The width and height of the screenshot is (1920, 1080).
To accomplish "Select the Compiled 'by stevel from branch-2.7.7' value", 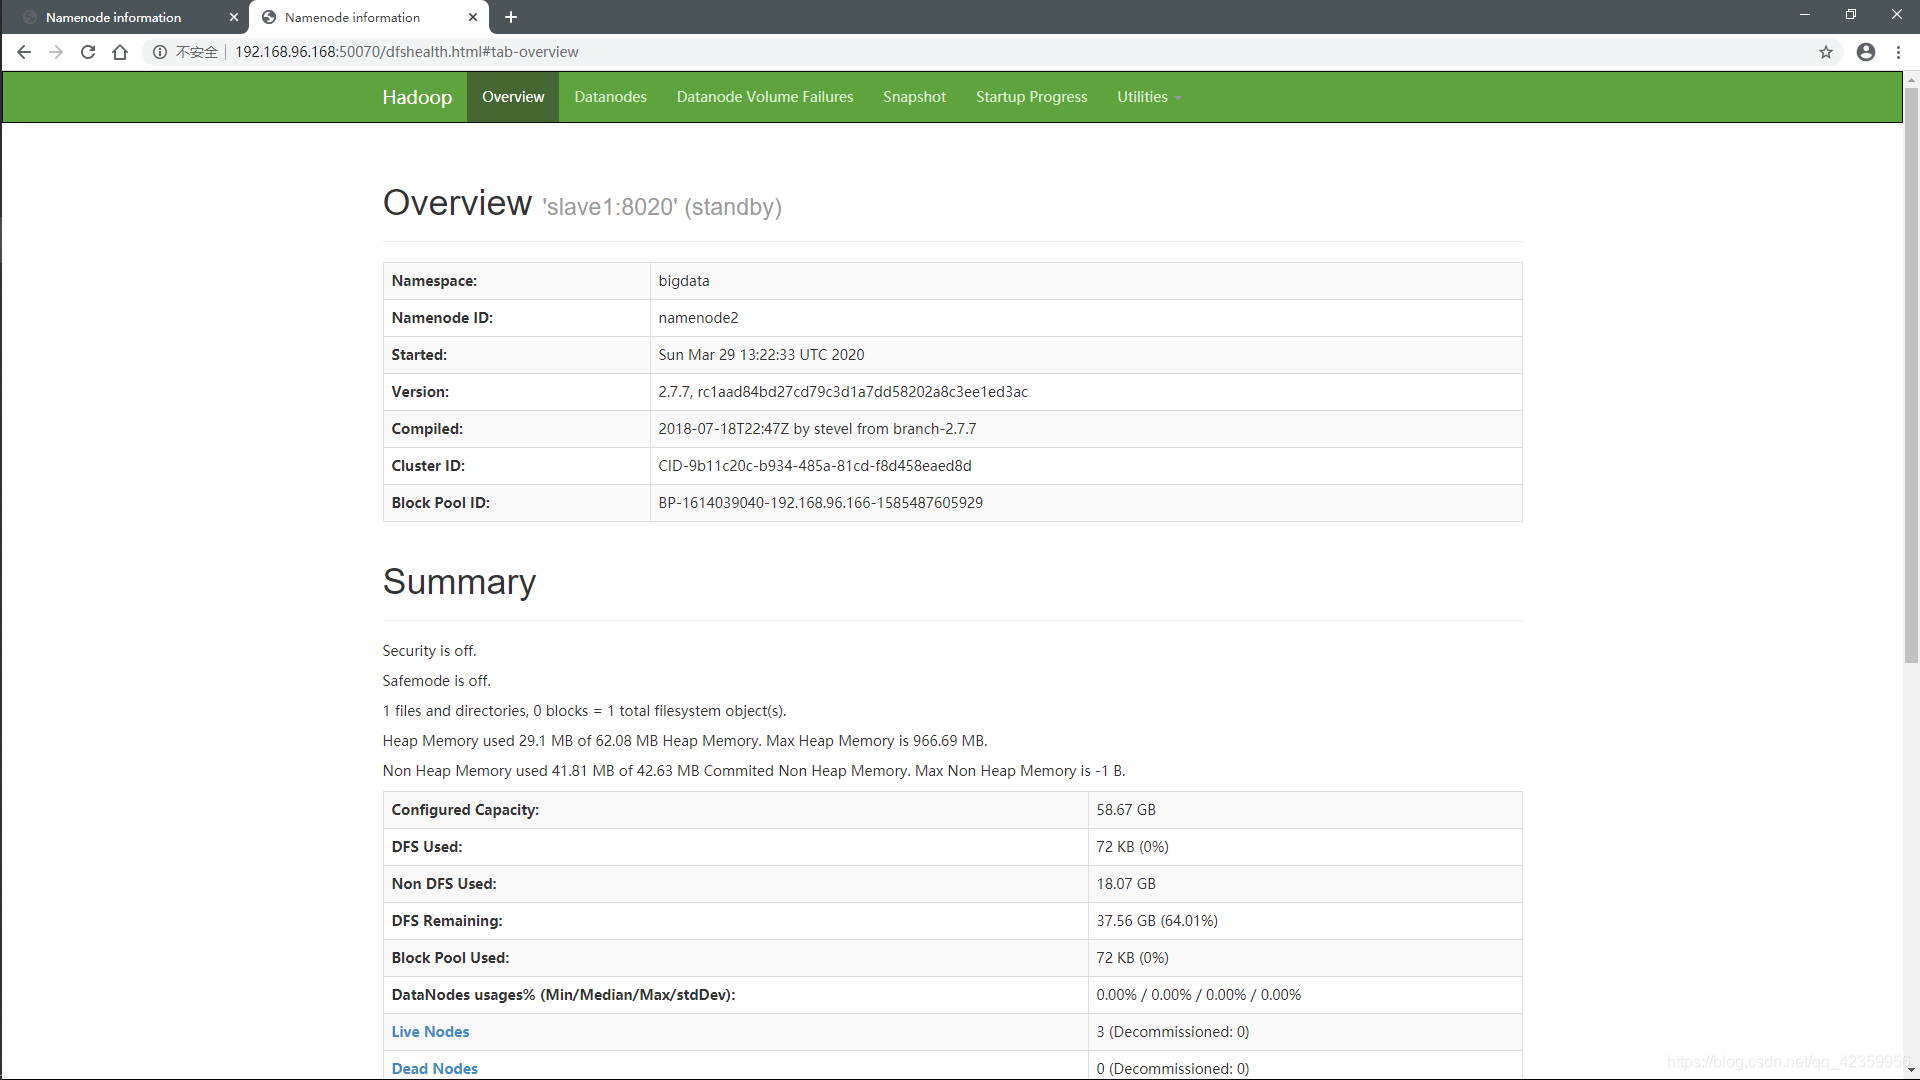I will click(x=817, y=429).
